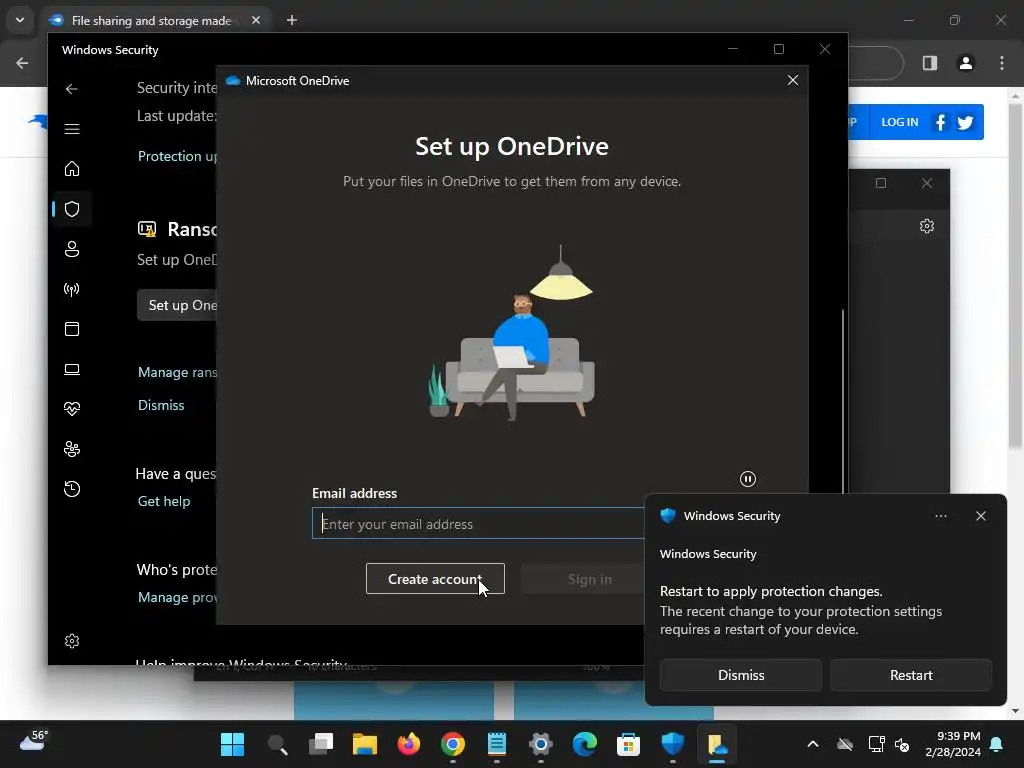Viewport: 1024px width, 768px height.
Task: Open Device performance & health heart icon
Action: coord(72,409)
